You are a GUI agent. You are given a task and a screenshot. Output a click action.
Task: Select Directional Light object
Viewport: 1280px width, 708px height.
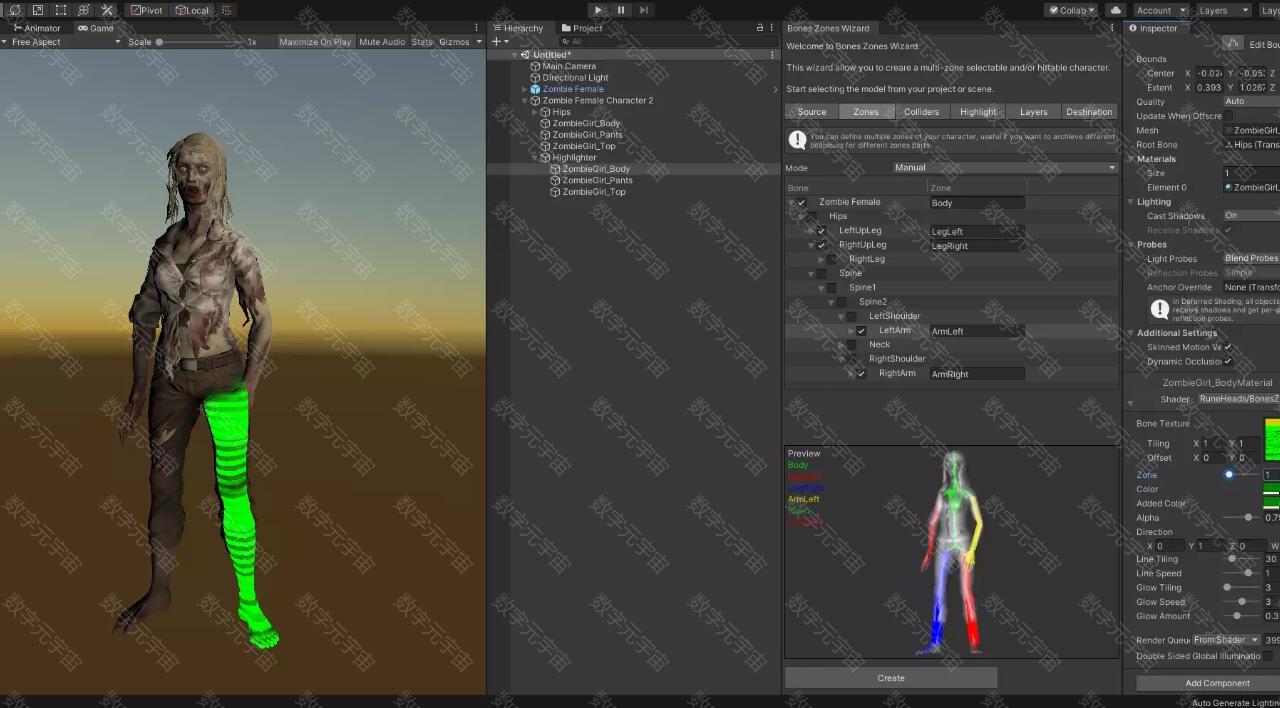575,77
